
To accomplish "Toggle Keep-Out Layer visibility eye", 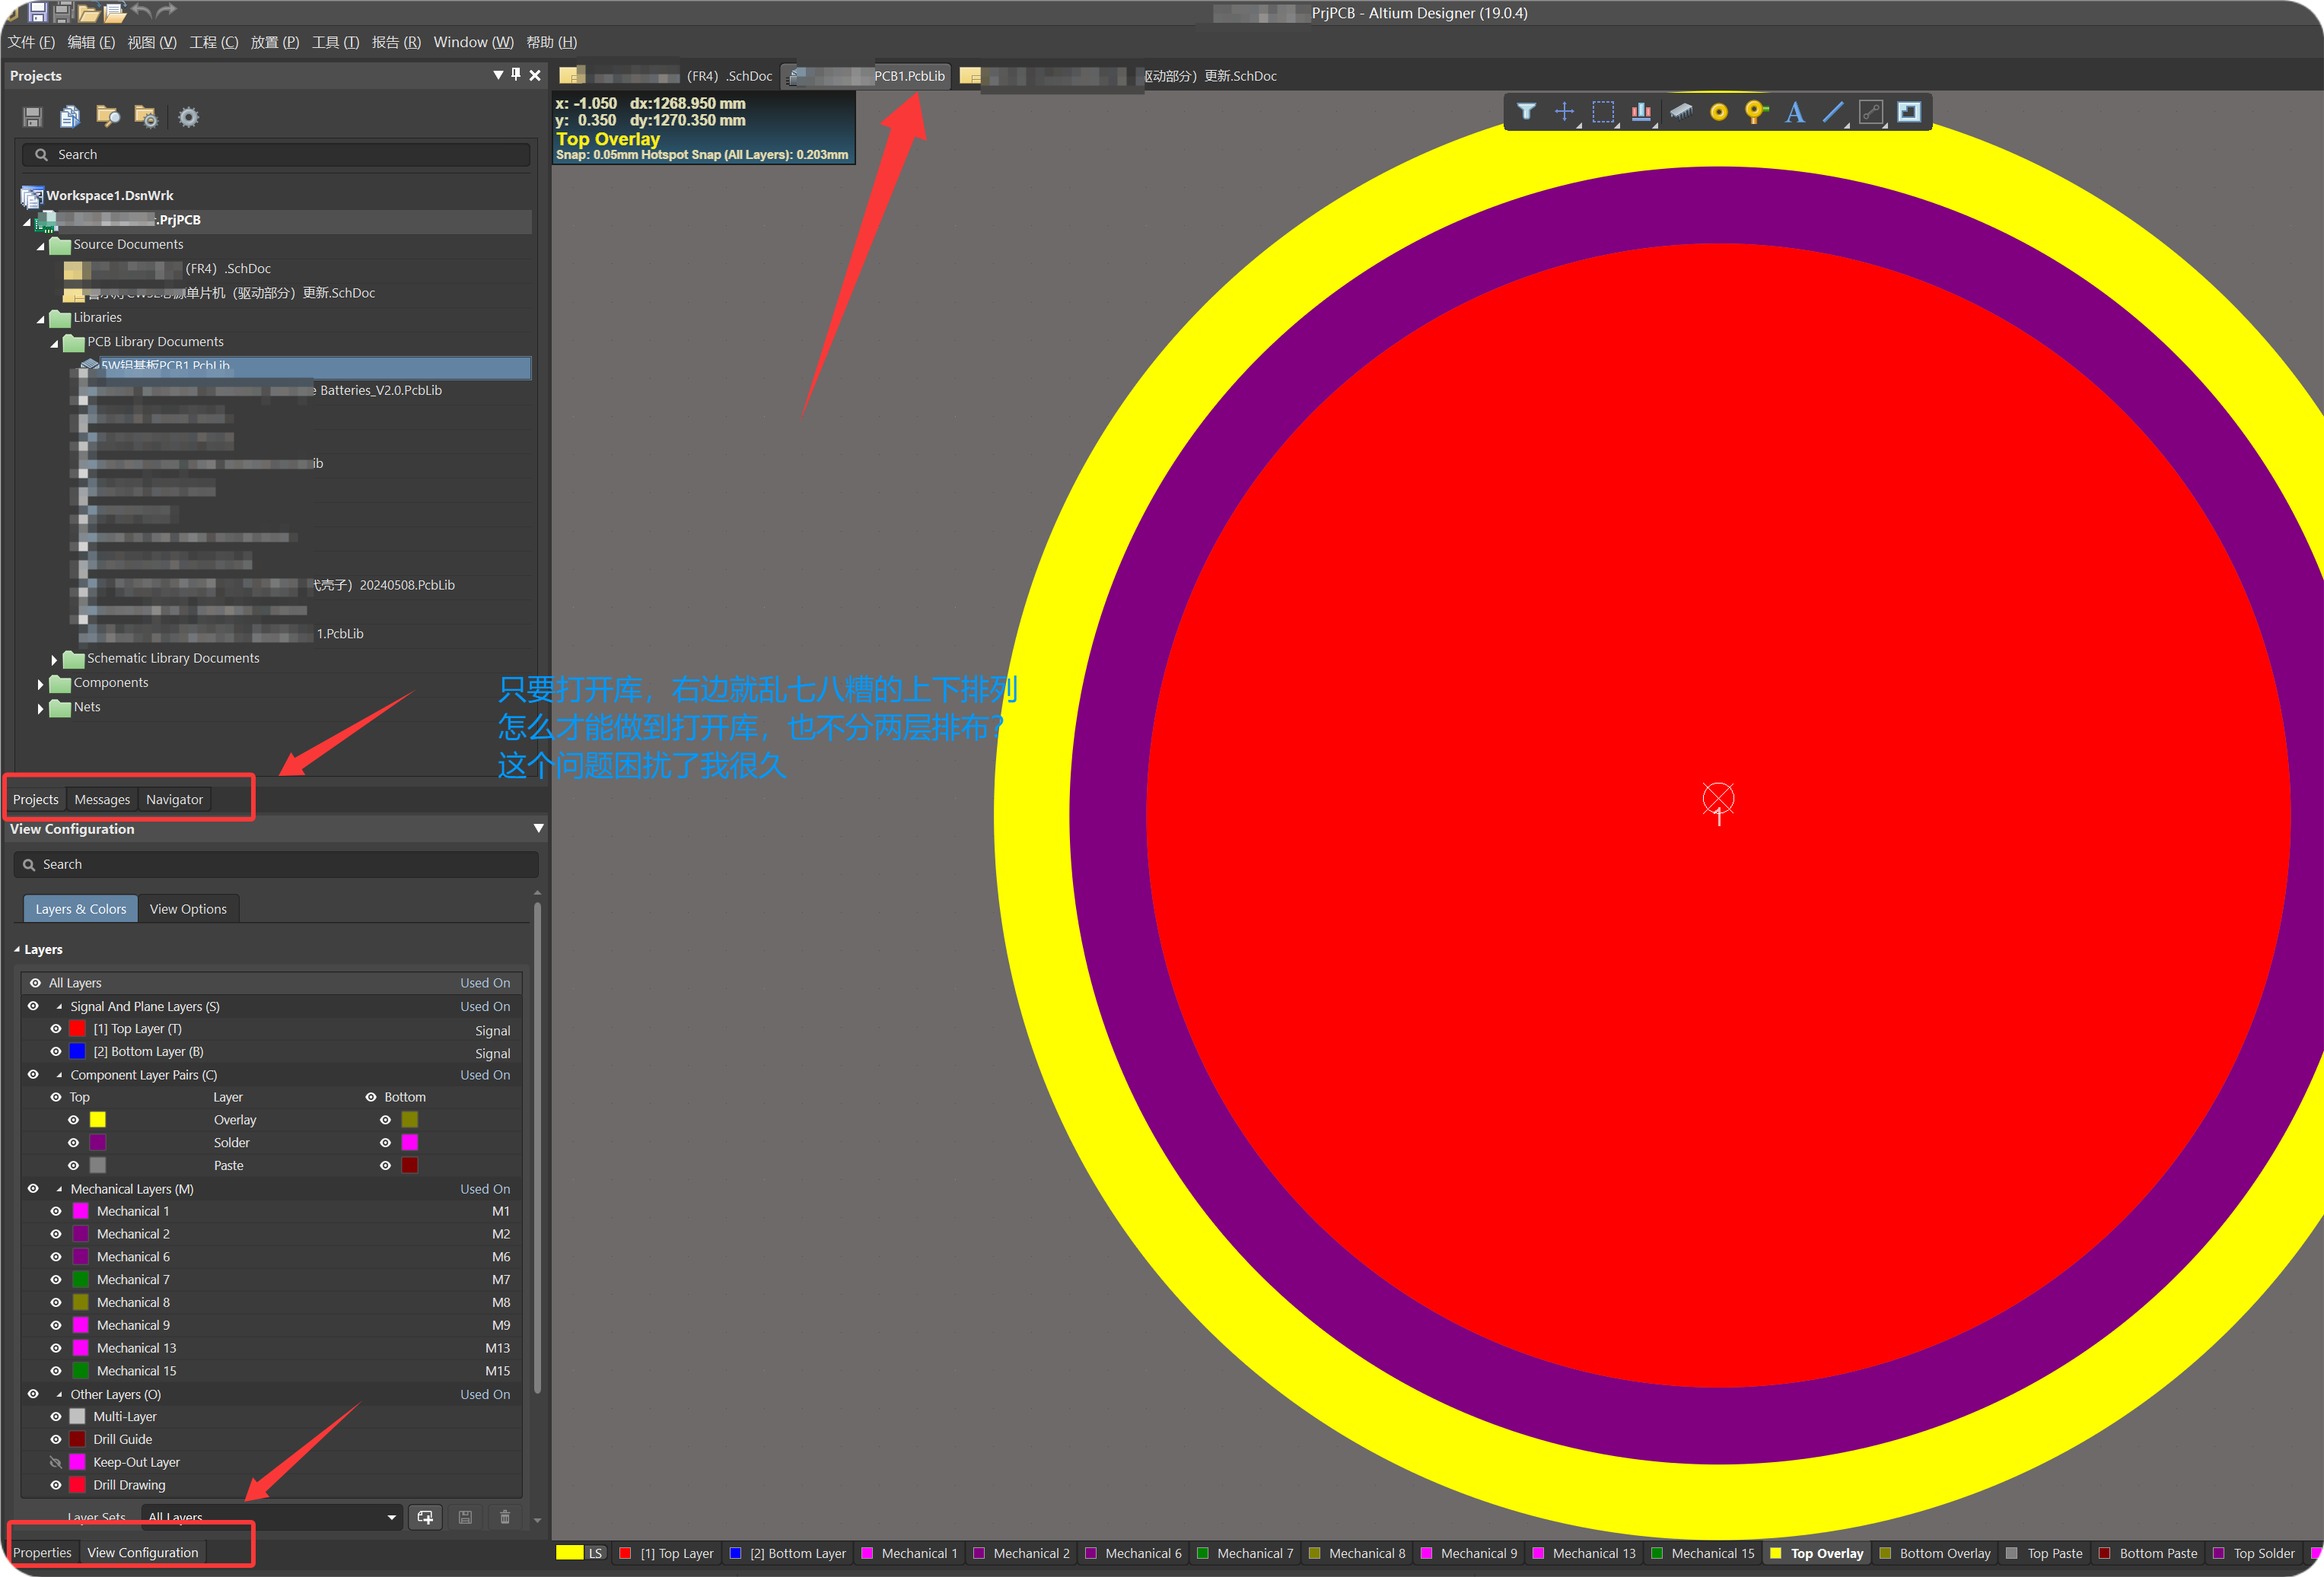I will (56, 1462).
